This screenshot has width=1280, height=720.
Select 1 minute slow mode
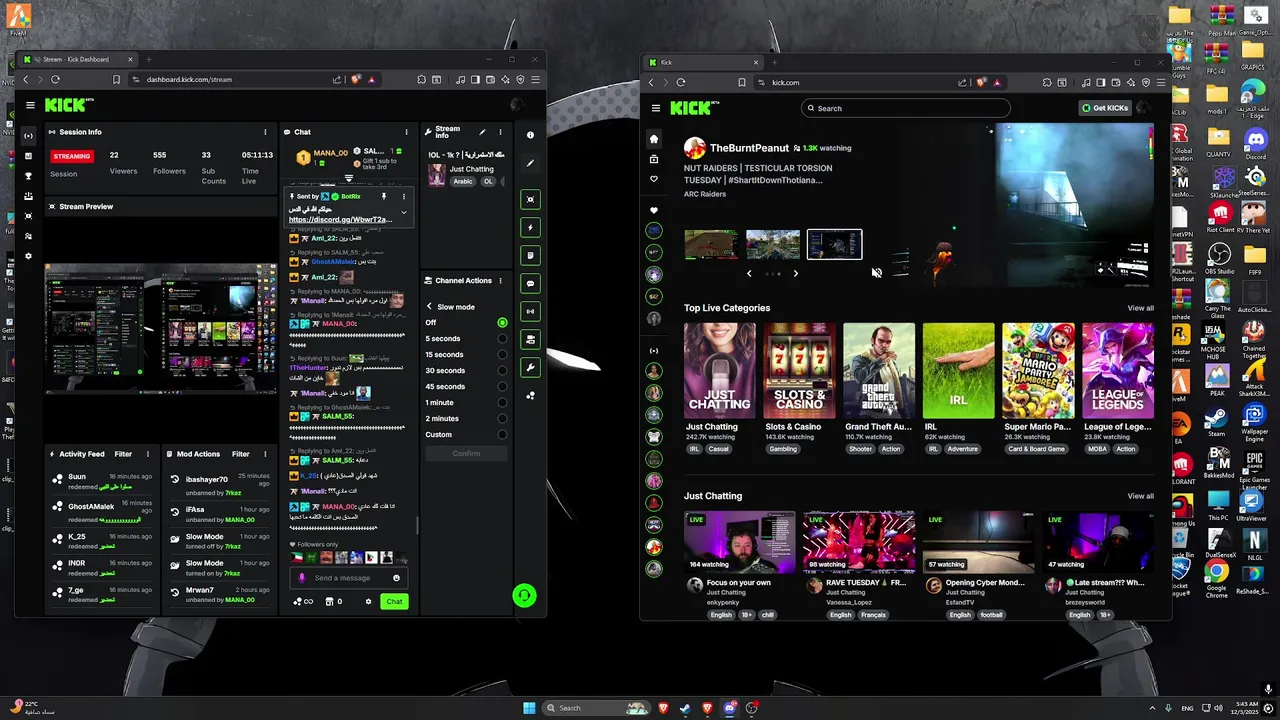pos(502,403)
